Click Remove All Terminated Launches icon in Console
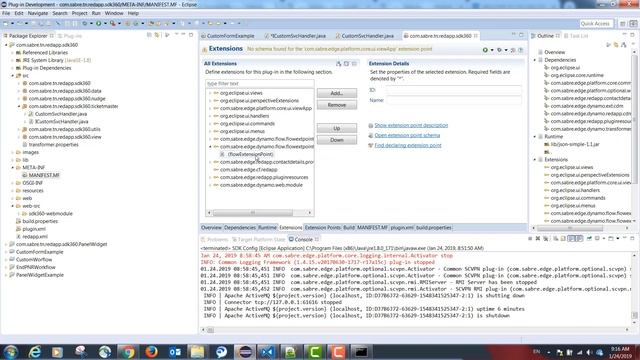 (x=545, y=239)
